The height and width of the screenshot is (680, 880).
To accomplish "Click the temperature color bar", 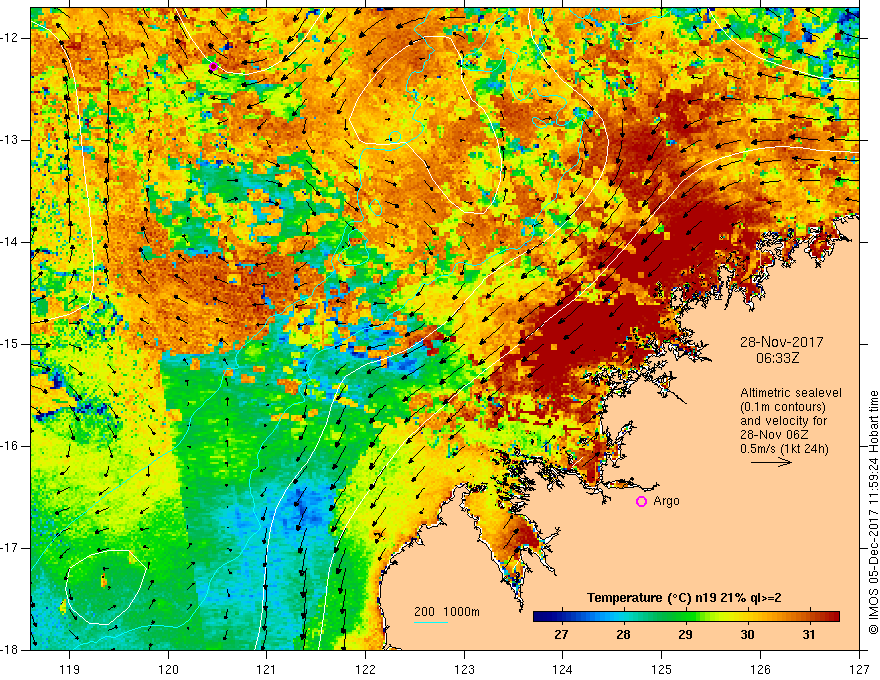I will click(686, 617).
